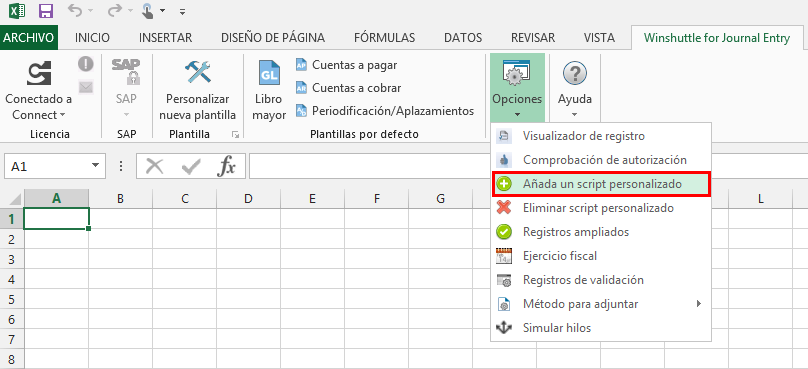Choose Añada un script personalizado
The height and width of the screenshot is (369, 808).
pos(601,184)
